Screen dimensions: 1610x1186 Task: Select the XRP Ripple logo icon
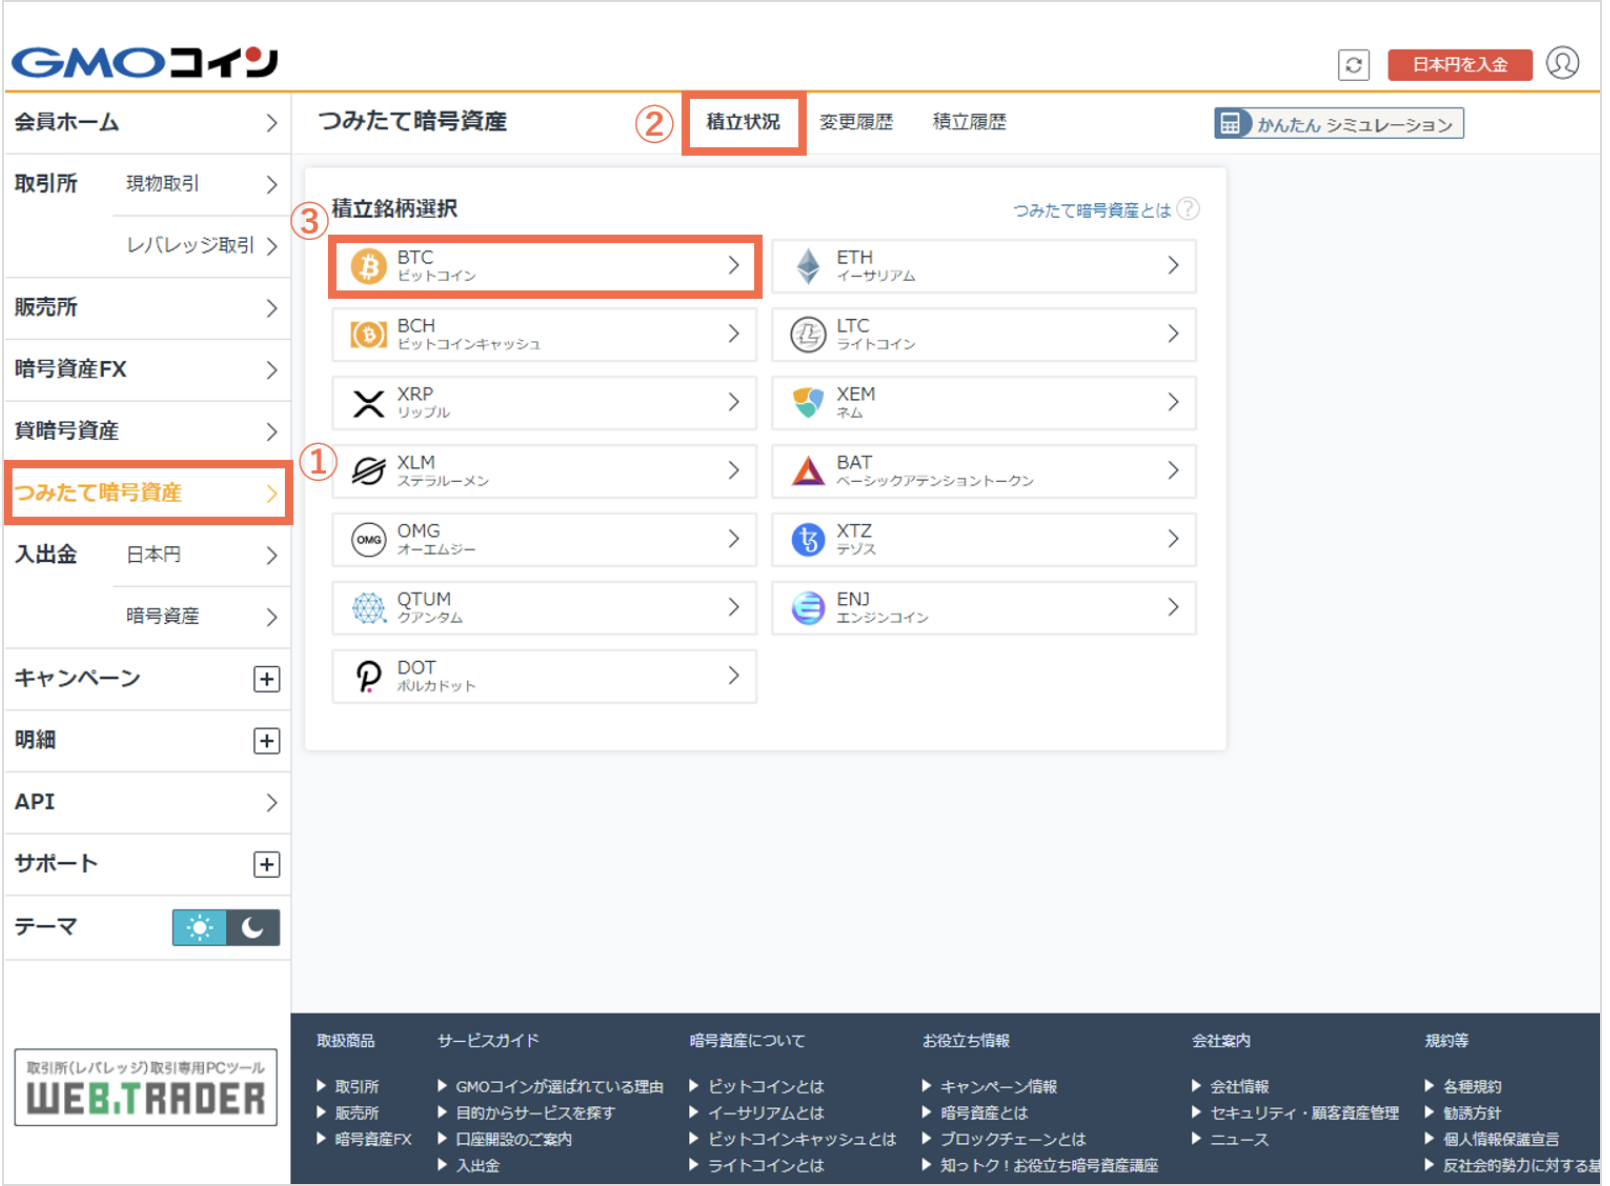click(x=368, y=403)
